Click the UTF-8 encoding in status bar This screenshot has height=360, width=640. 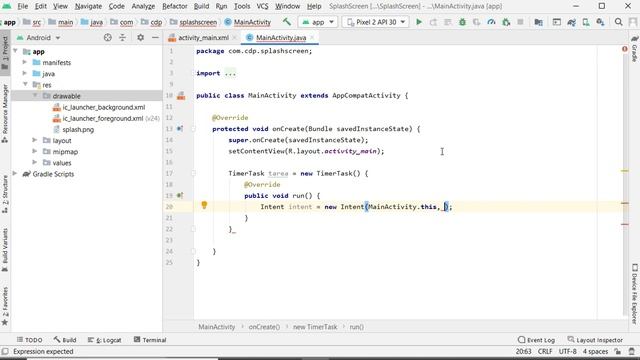click(x=567, y=351)
